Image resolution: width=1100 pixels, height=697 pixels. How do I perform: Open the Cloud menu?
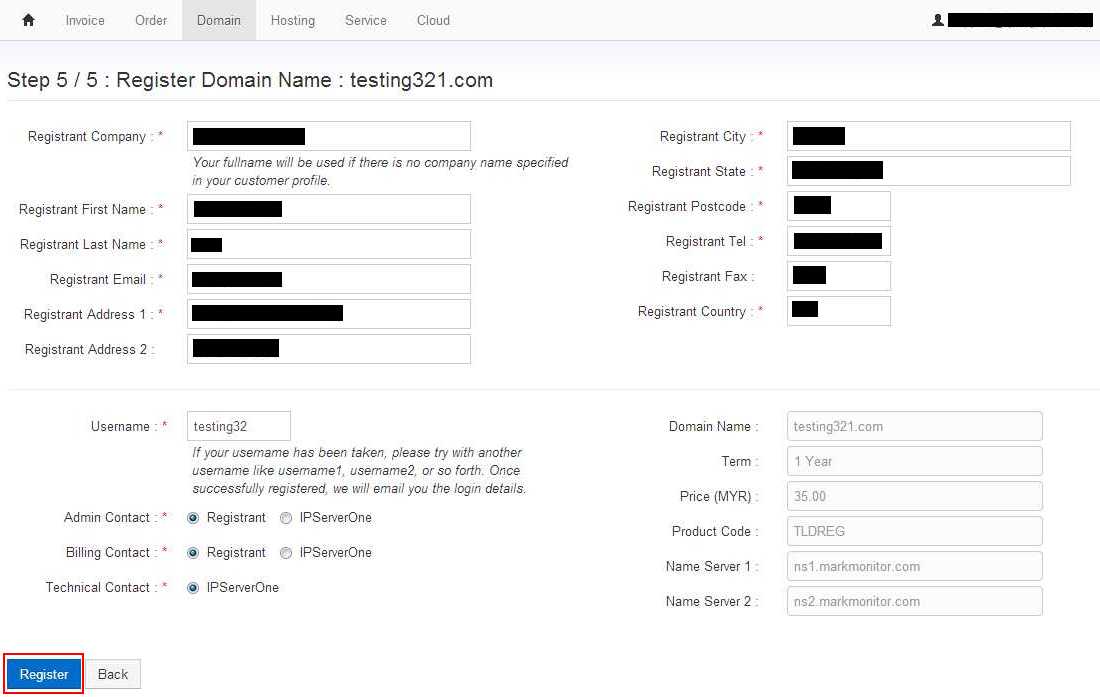pyautogui.click(x=433, y=20)
